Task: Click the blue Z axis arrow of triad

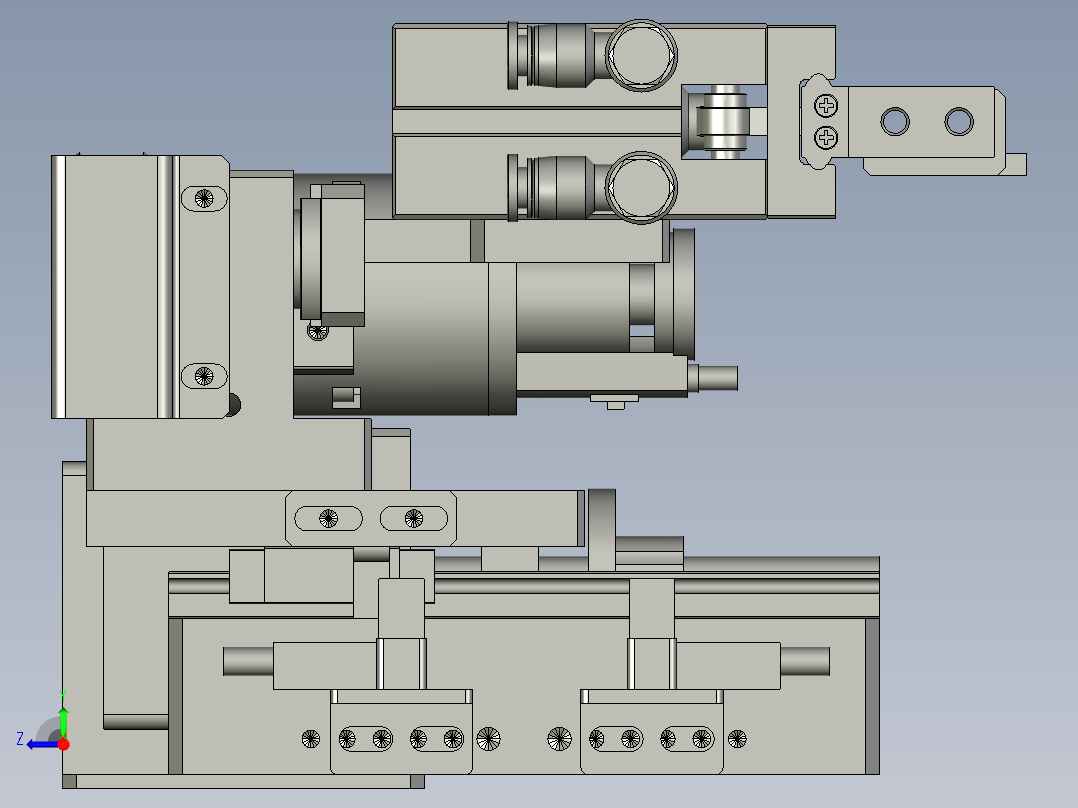Action: (42, 745)
